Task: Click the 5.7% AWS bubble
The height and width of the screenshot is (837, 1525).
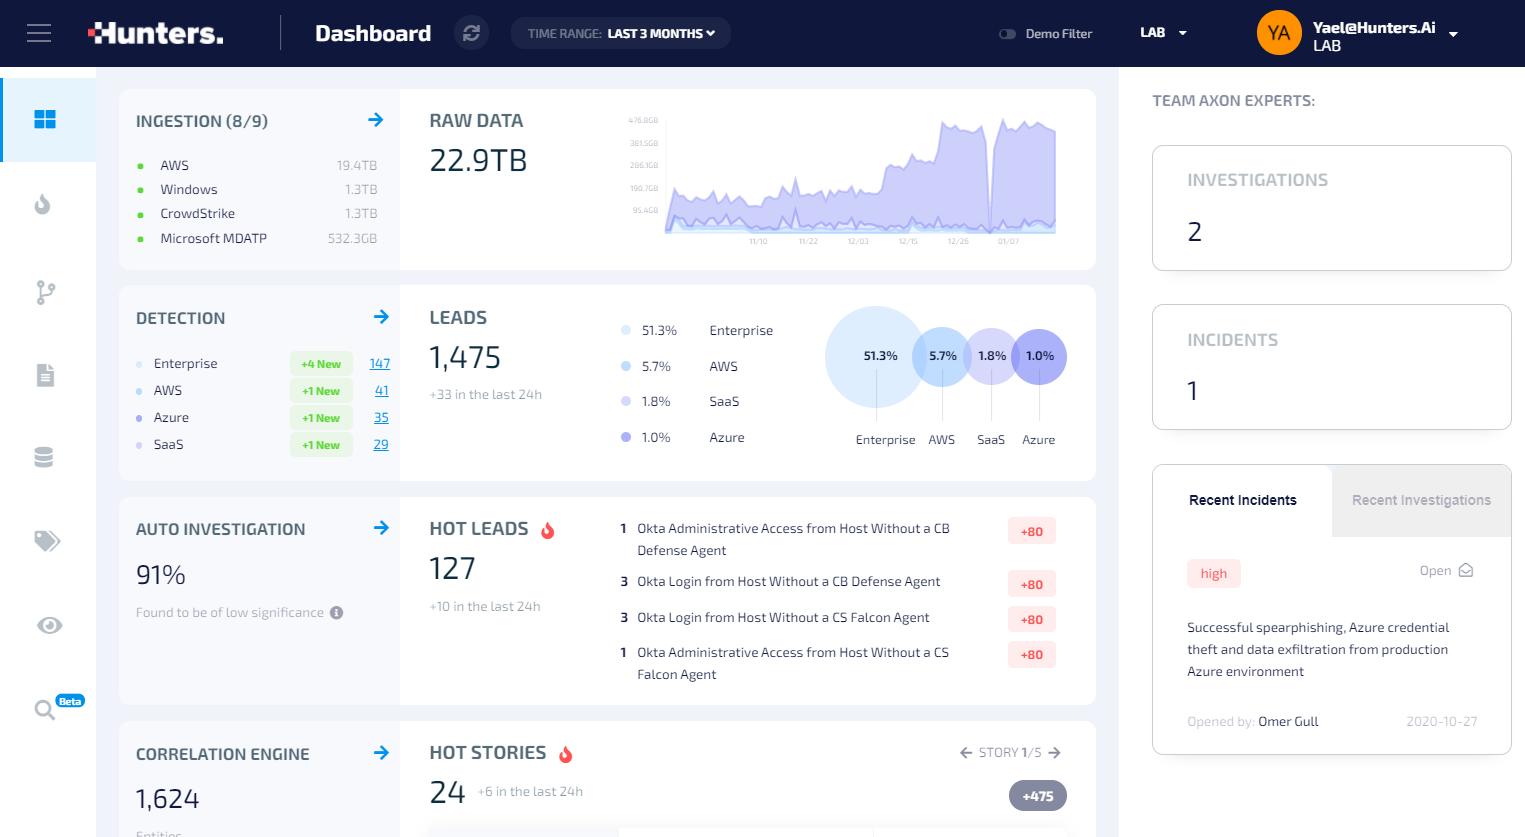Action: 943,356
